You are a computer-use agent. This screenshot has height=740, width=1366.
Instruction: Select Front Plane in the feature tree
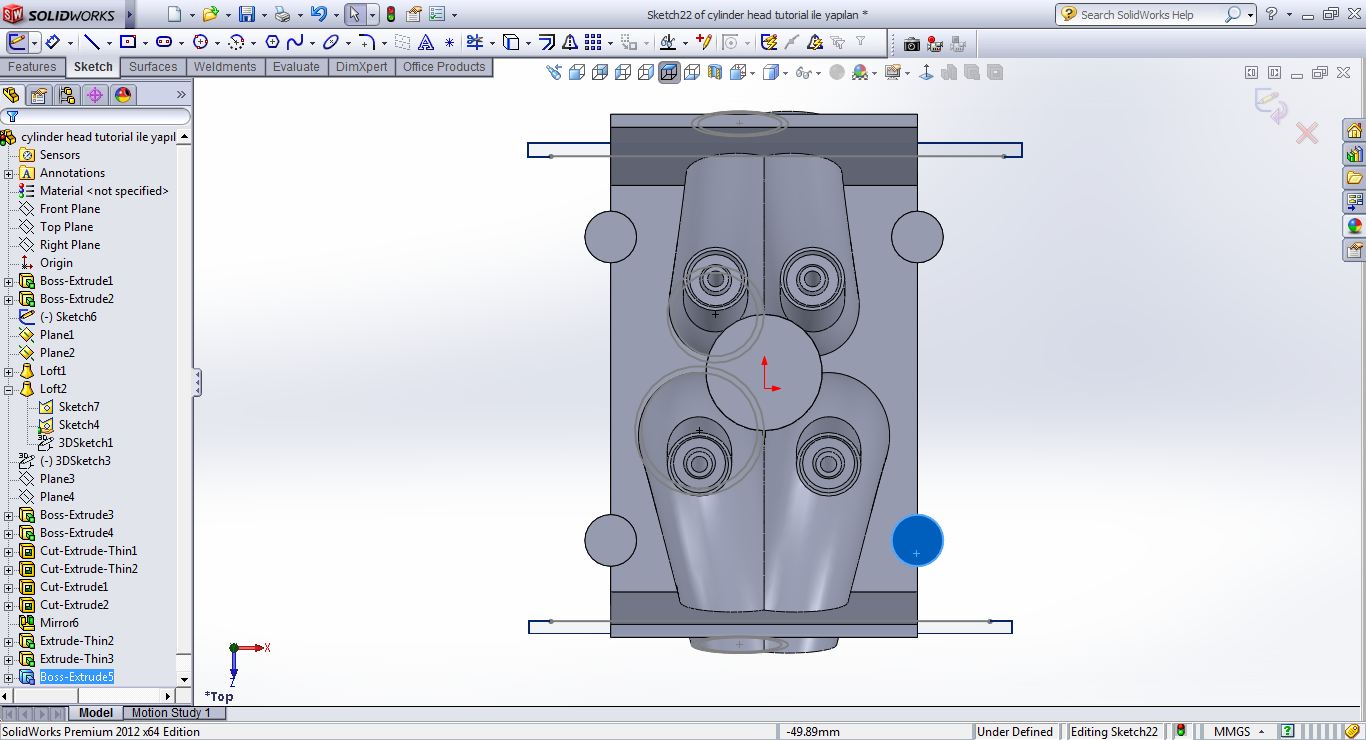click(x=69, y=209)
